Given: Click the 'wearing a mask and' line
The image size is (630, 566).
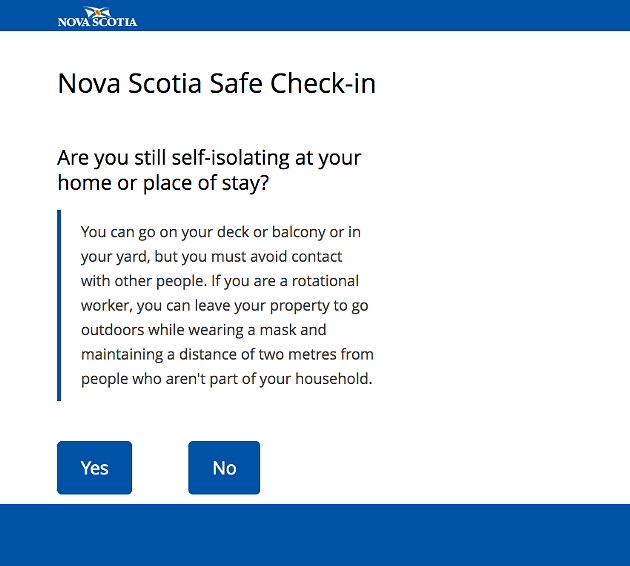Looking at the screenshot, I should (x=203, y=330).
